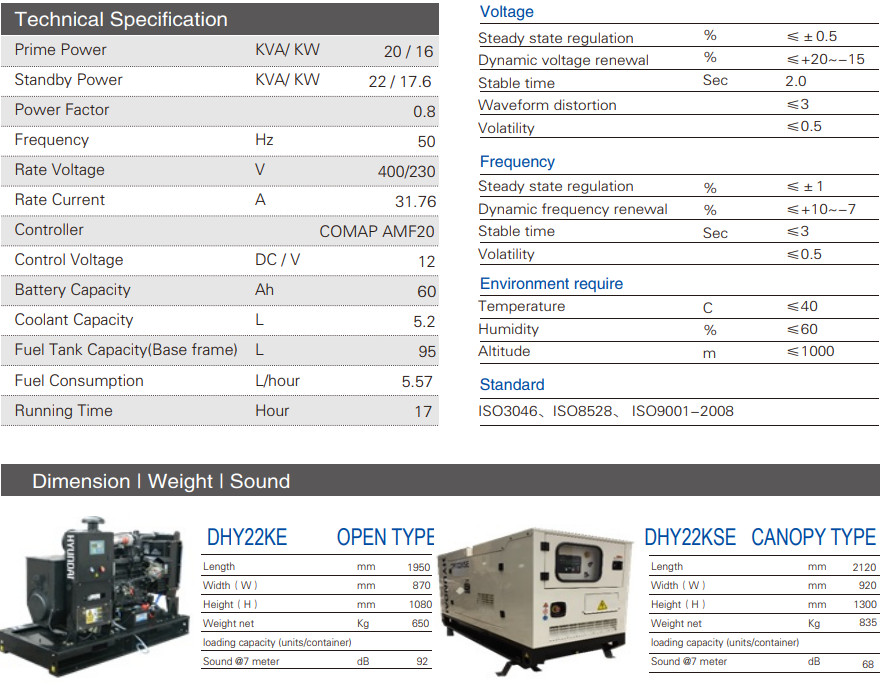
Task: Click the open type sound value "92"
Action: 422,662
